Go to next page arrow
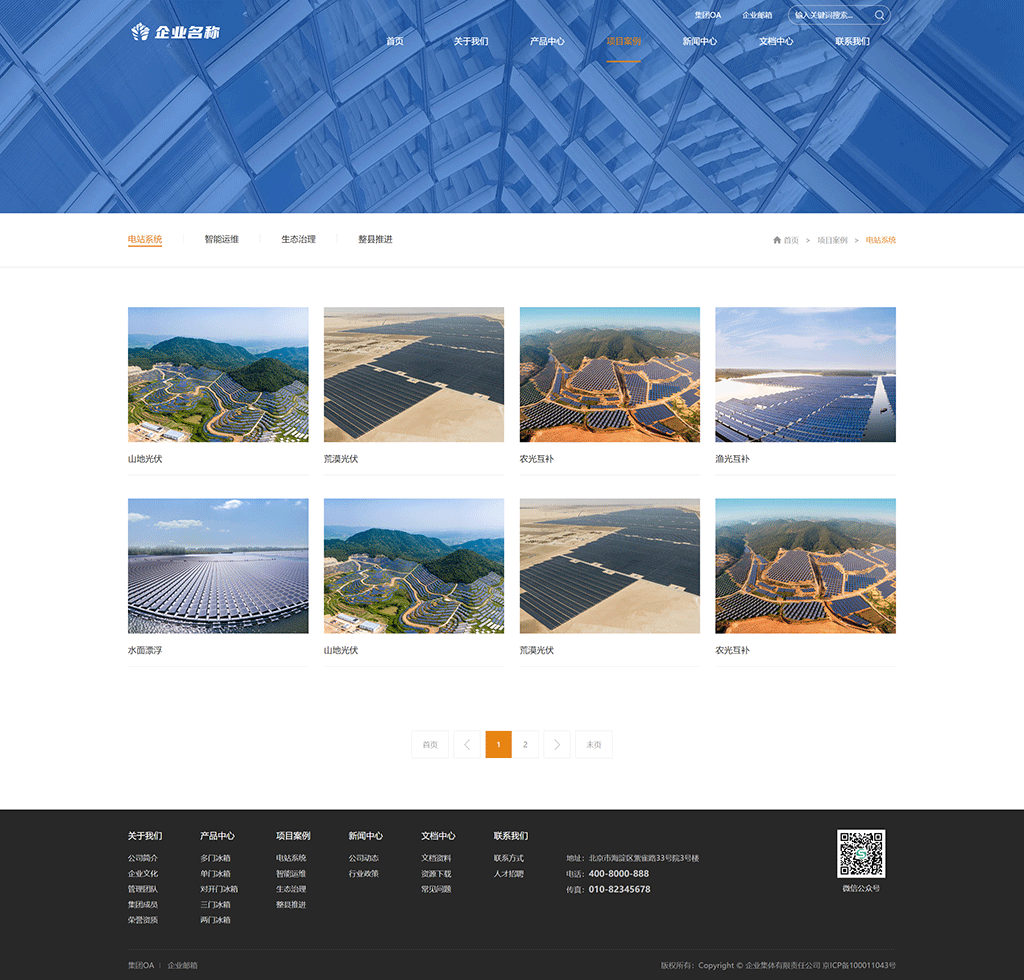This screenshot has height=980, width=1024. [x=557, y=744]
